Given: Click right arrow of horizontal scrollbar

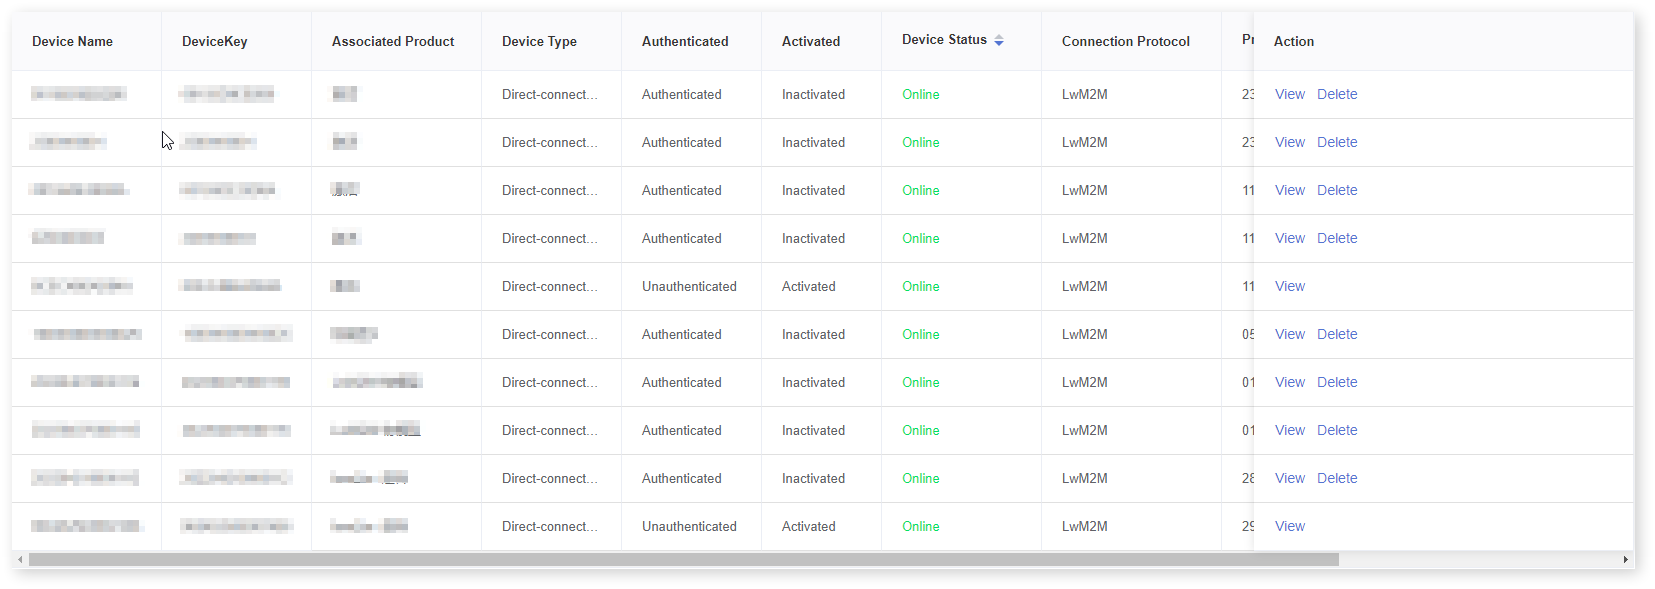Looking at the screenshot, I should [x=1626, y=560].
